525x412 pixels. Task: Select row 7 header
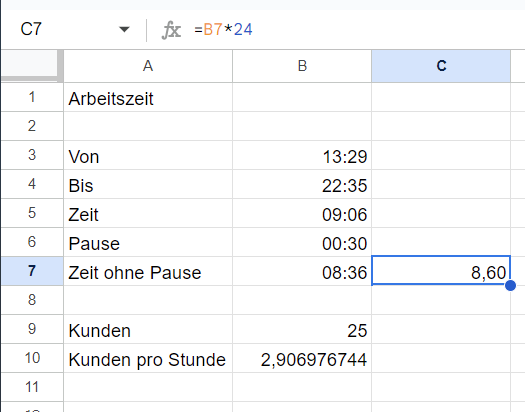[32, 271]
